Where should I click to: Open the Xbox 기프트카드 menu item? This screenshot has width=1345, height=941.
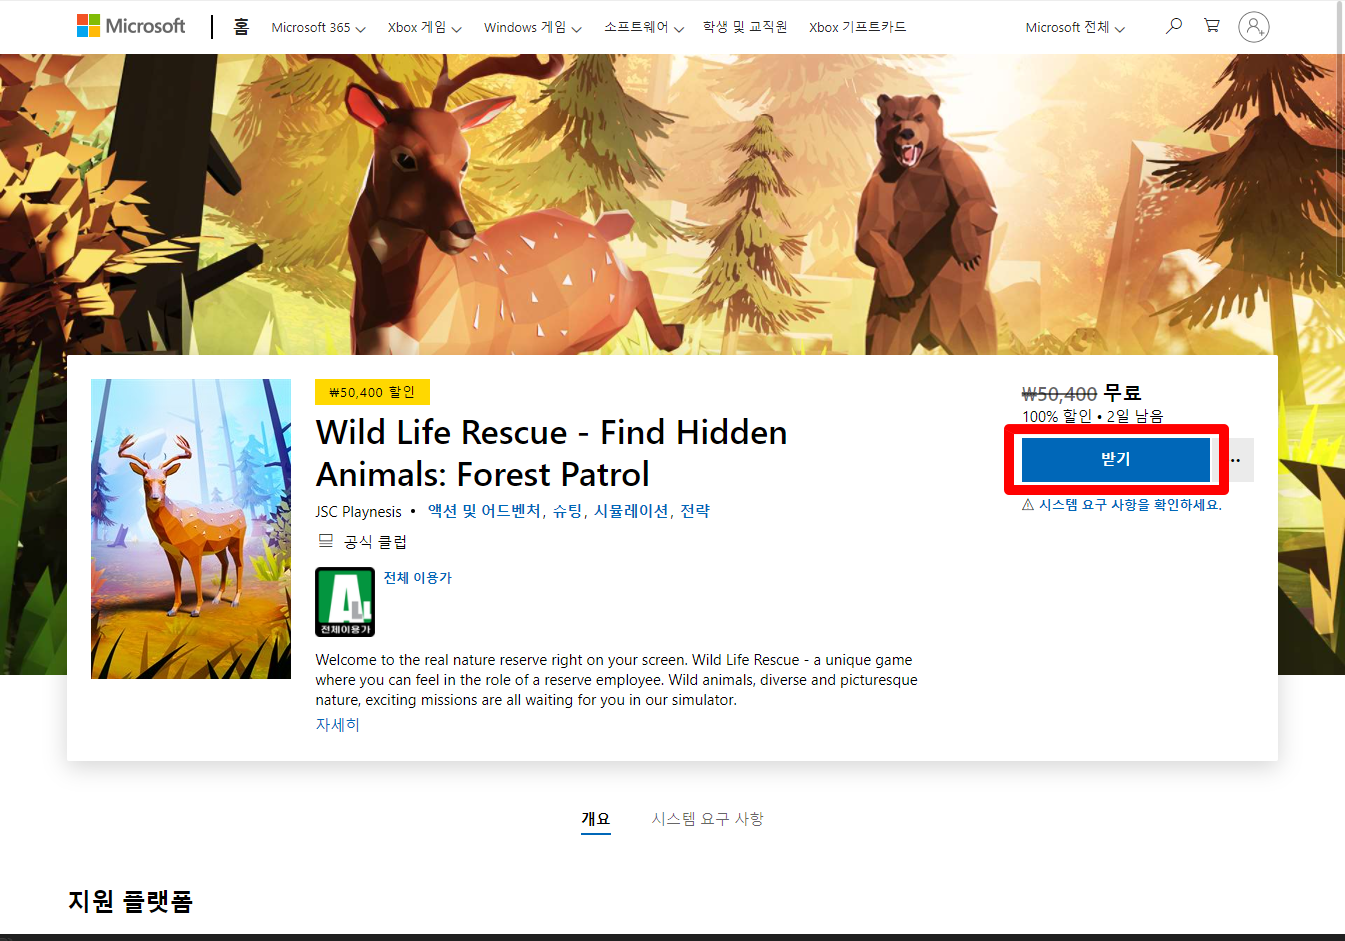pyautogui.click(x=858, y=27)
